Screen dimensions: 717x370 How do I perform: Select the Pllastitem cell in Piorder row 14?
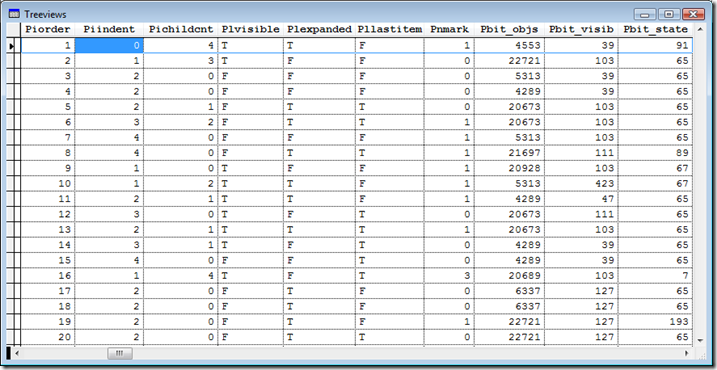390,245
